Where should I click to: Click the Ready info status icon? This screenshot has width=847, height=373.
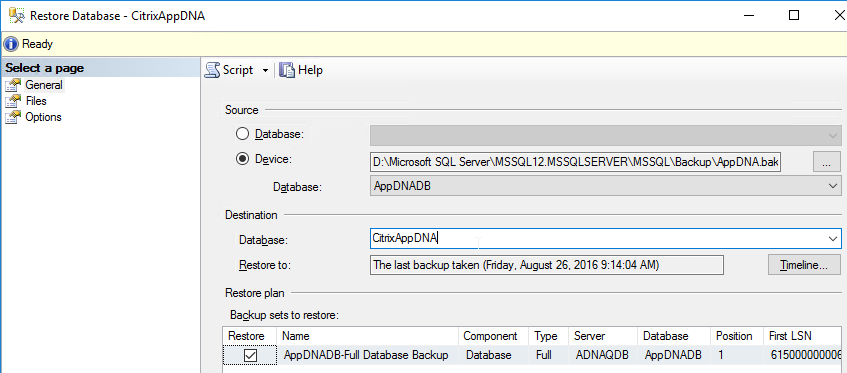(x=11, y=44)
